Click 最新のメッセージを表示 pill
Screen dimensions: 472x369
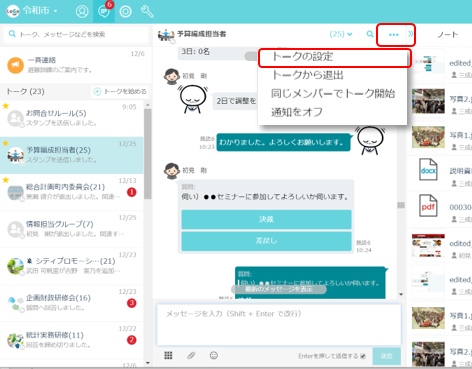pos(279,289)
